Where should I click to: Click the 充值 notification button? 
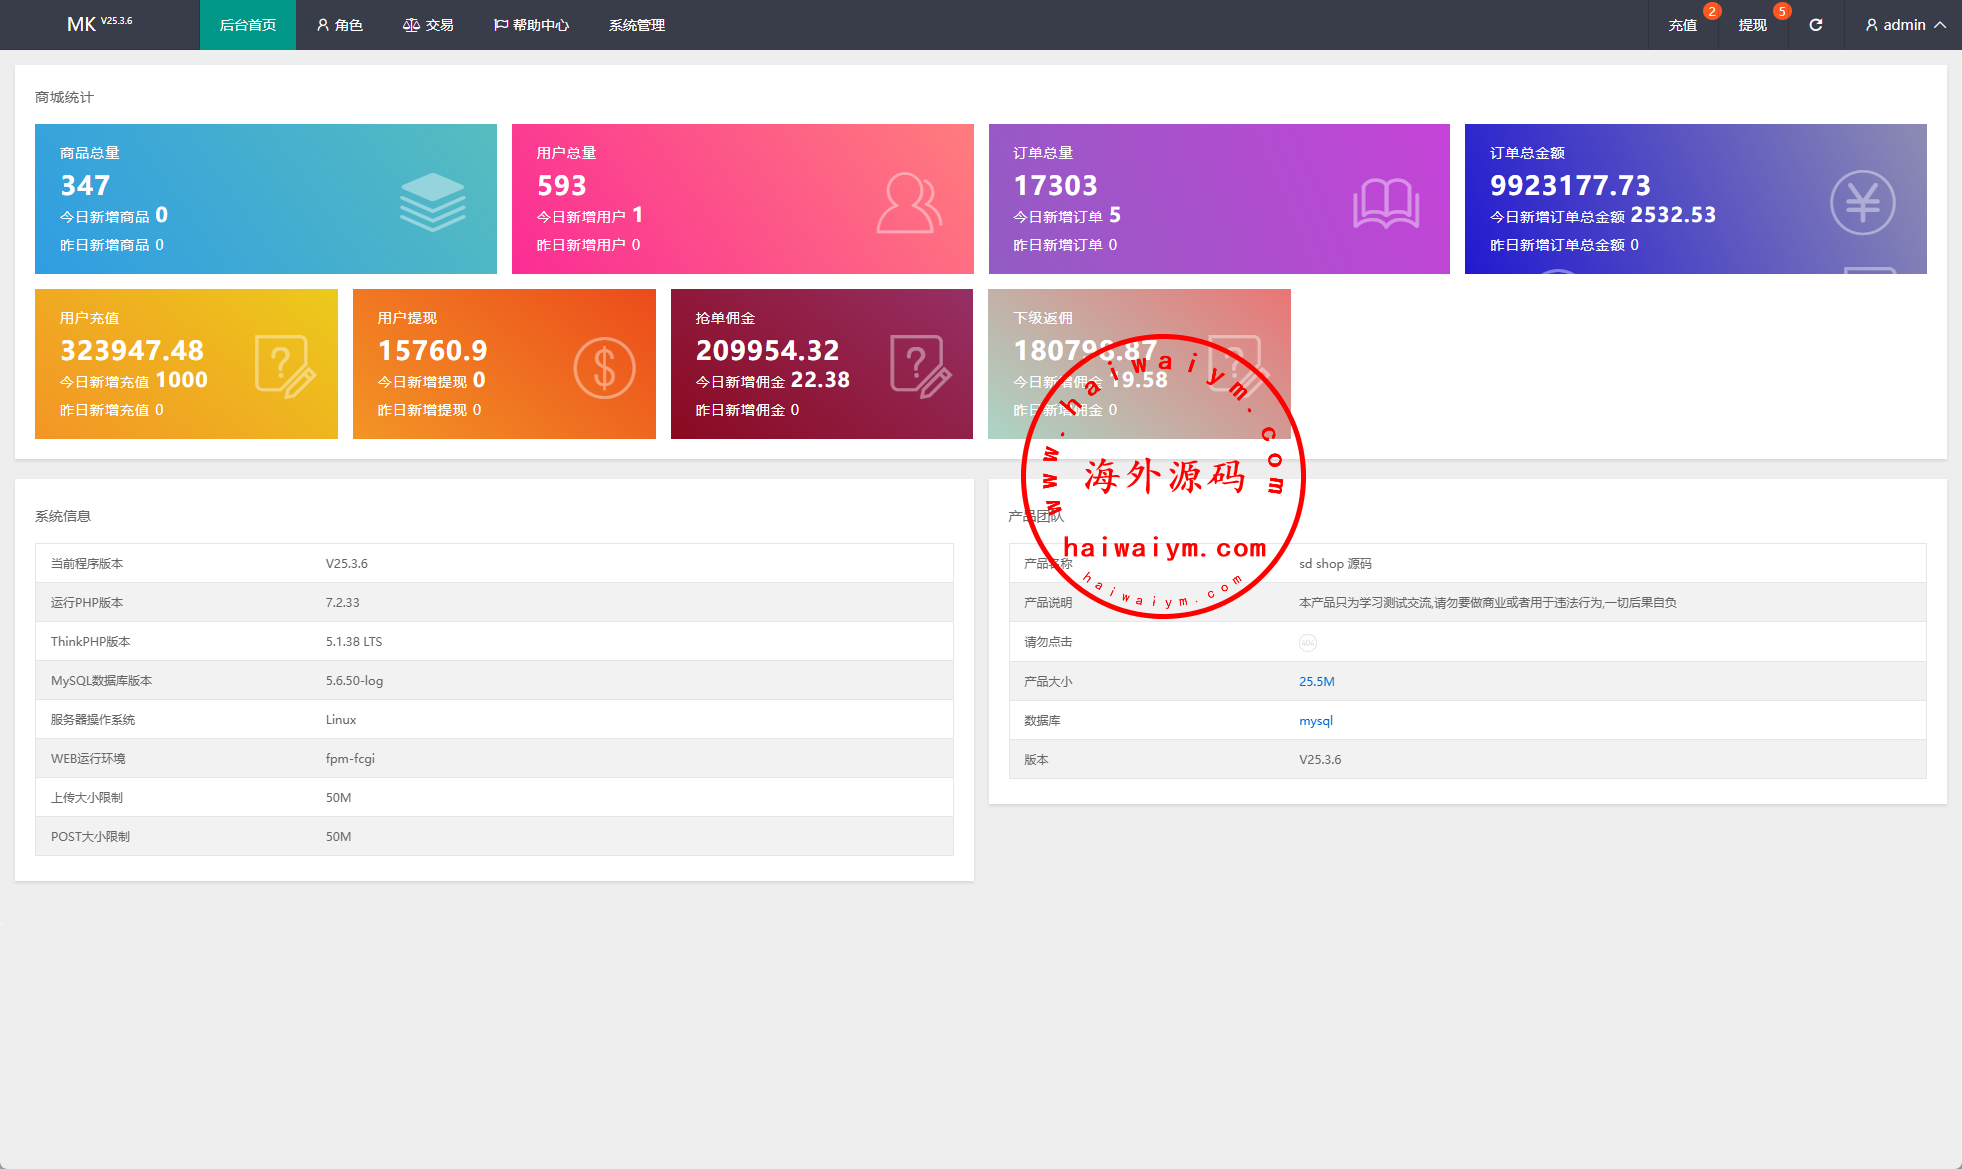coord(1682,25)
